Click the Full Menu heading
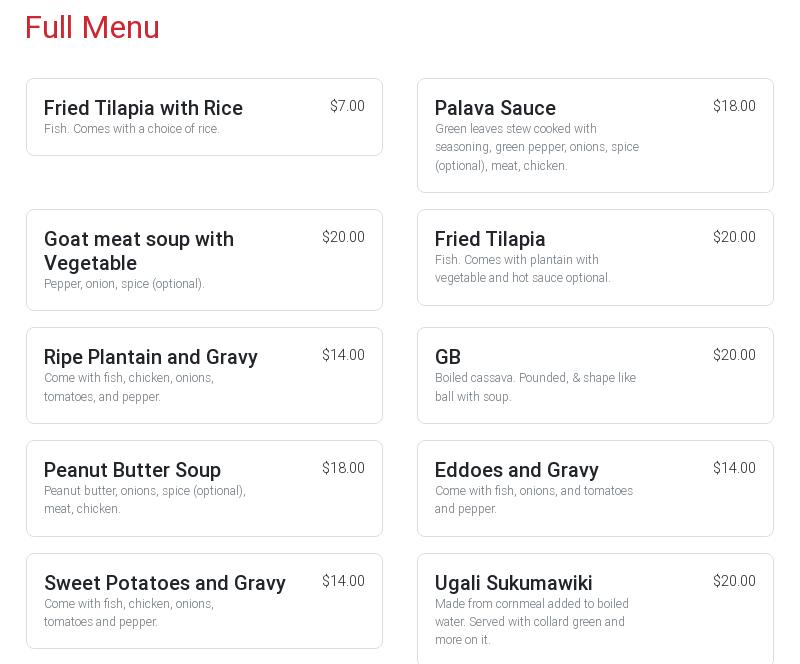Viewport: 800px width, 664px height. [92, 28]
